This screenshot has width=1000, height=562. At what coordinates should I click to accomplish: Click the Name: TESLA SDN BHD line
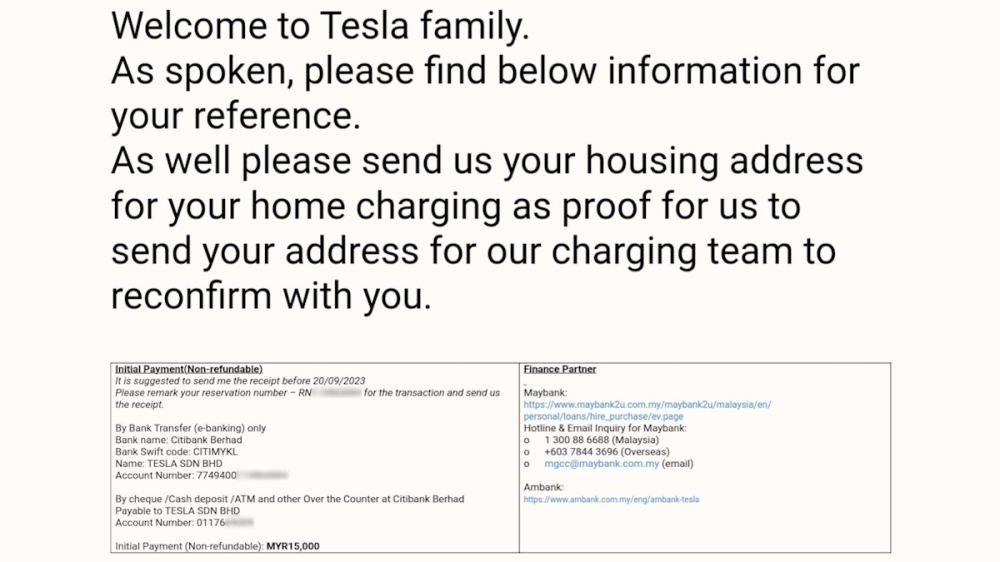pyautogui.click(x=169, y=464)
